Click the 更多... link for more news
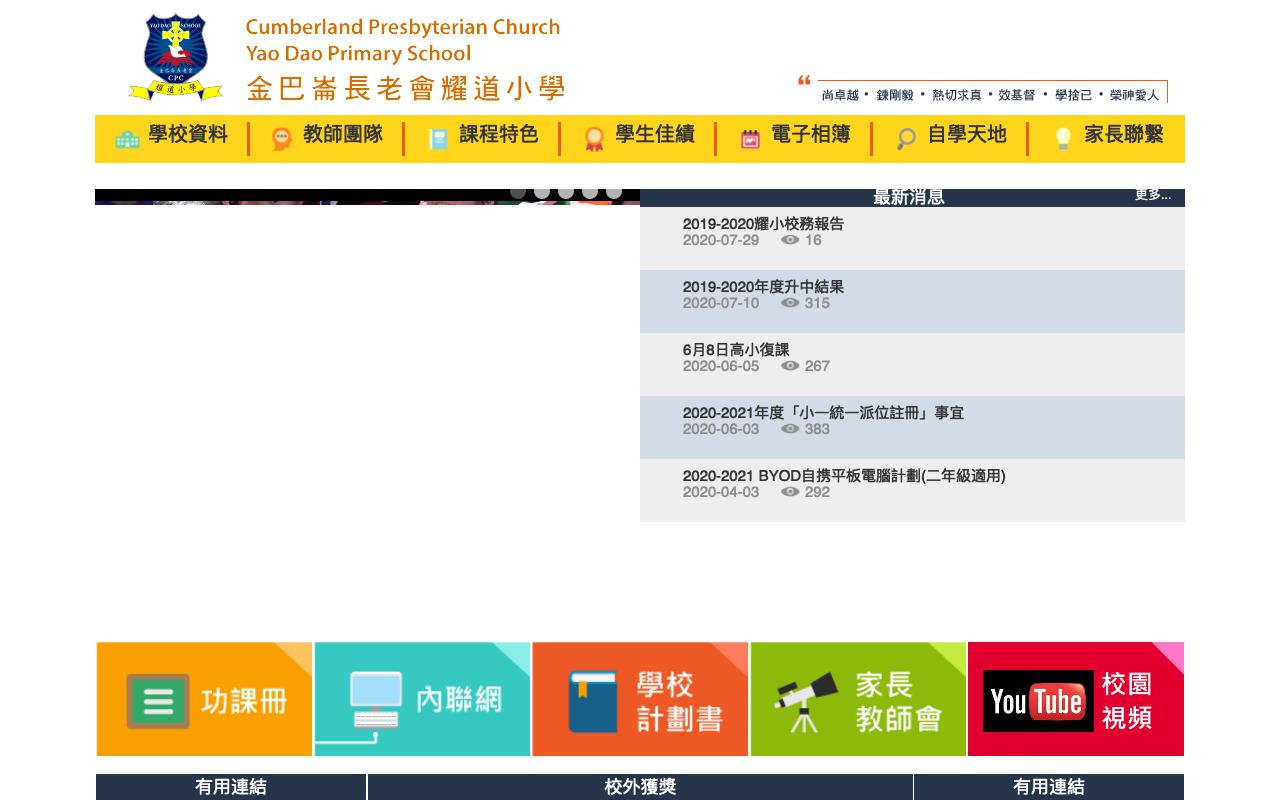This screenshot has height=800, width=1280. point(1152,196)
